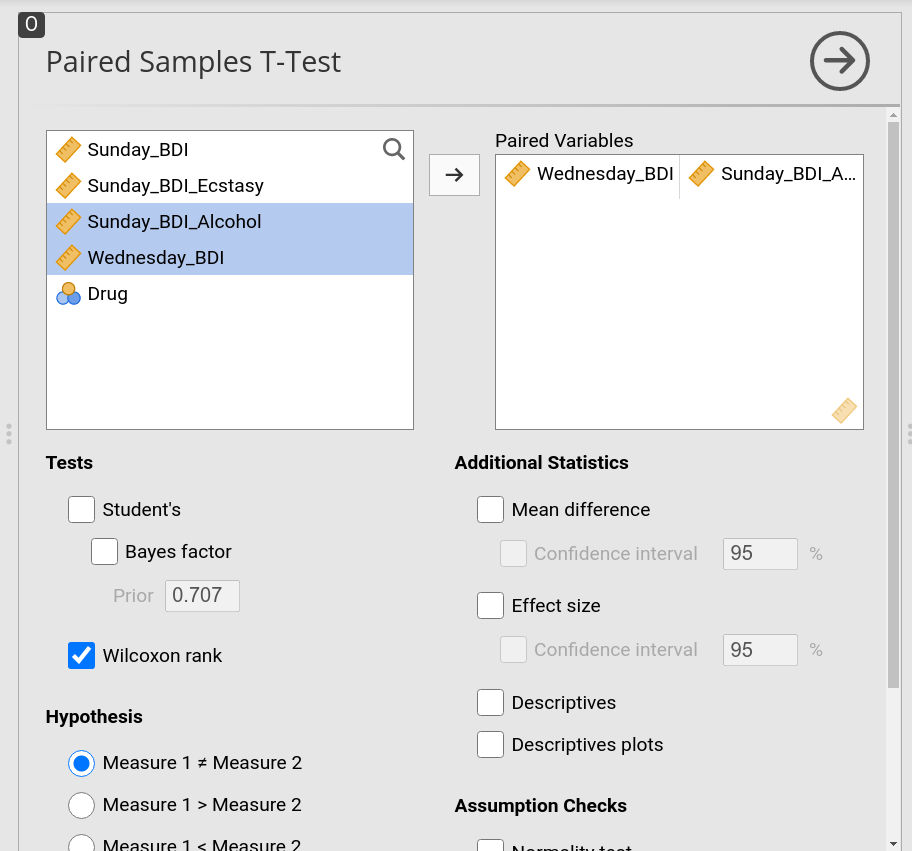
Task: Select Sunday_BDI_A... in paired variables
Action: click(771, 174)
